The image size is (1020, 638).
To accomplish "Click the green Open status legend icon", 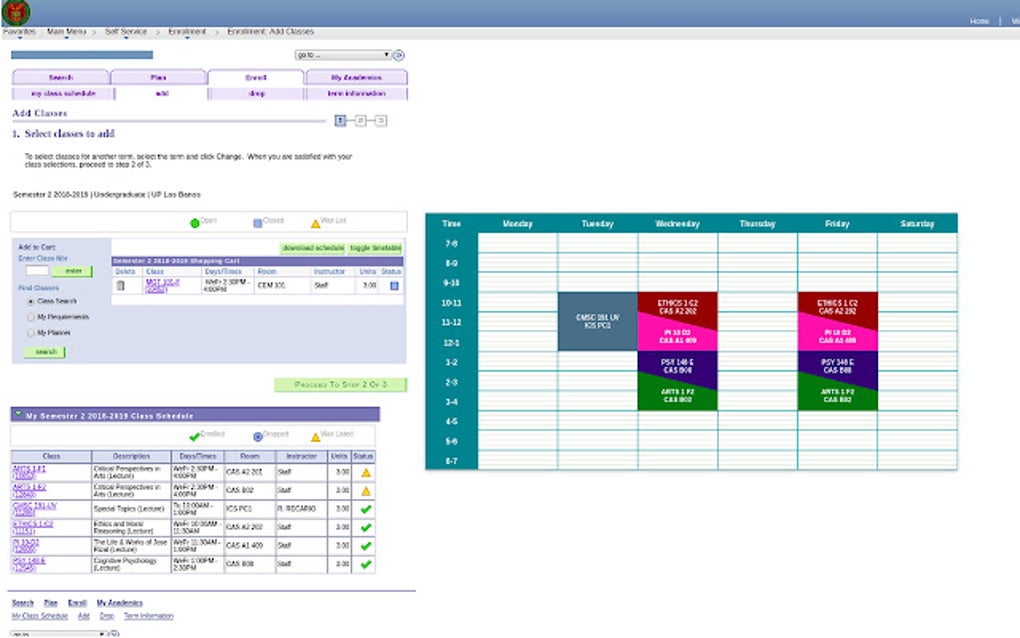I will tap(194, 223).
